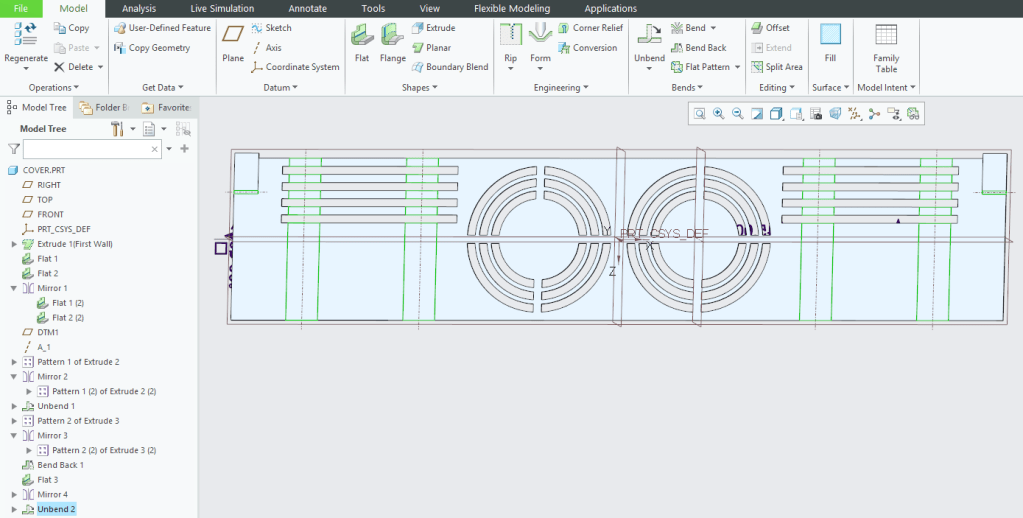Expand the Extrude 1(First Wall) feature

coord(14,244)
